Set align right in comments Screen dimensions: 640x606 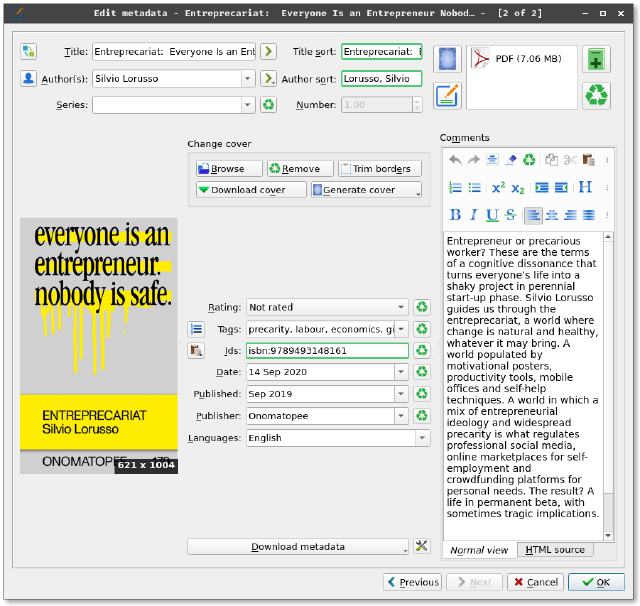click(x=570, y=215)
